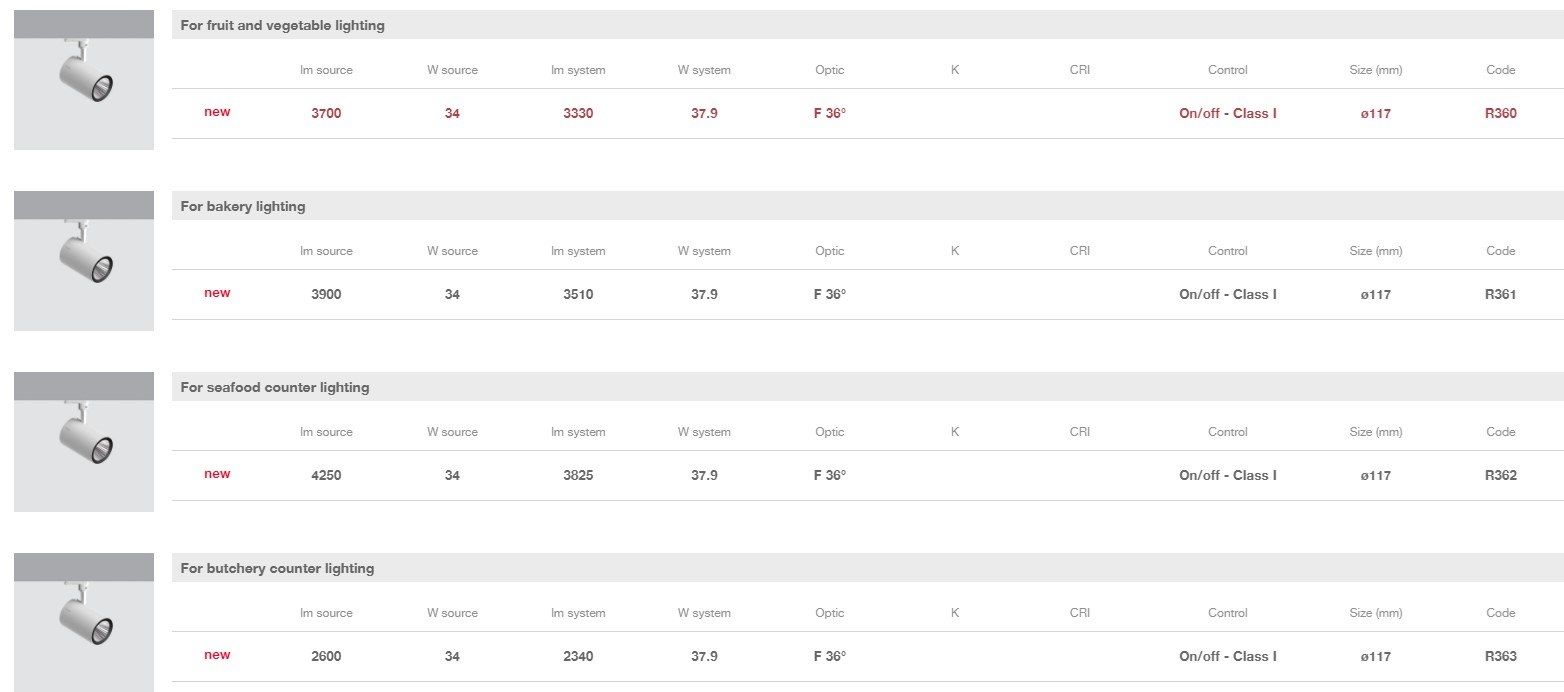Click the 3510 lm system value
Screen dimensions: 1564x692
coord(578,294)
